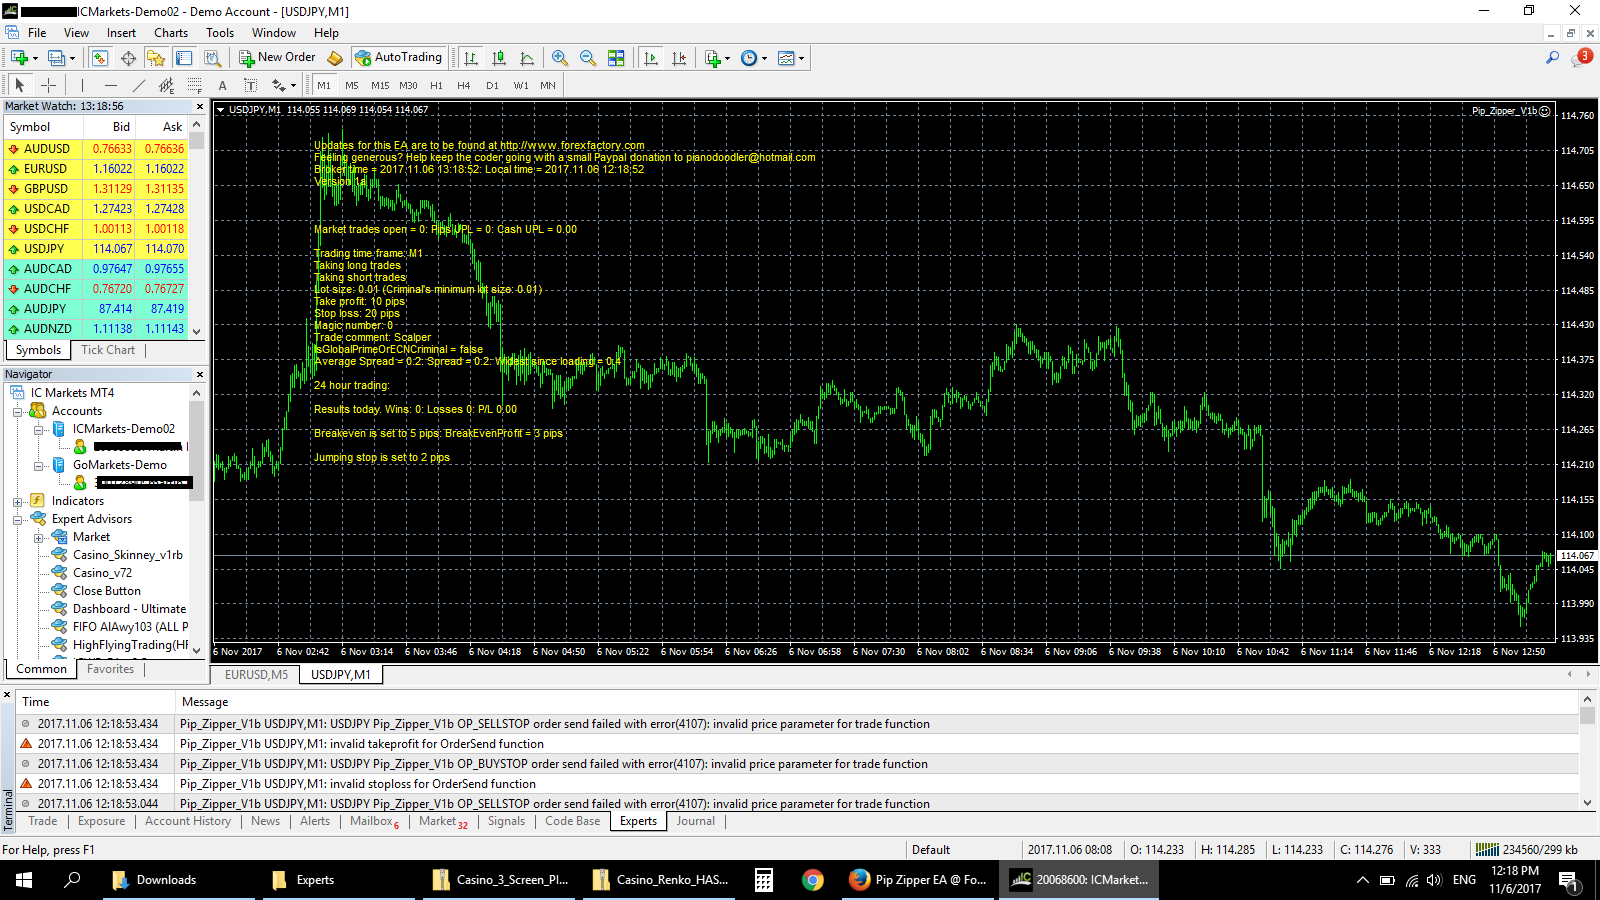The image size is (1600, 900).
Task: Zoom in on the chart
Action: pyautogui.click(x=560, y=58)
